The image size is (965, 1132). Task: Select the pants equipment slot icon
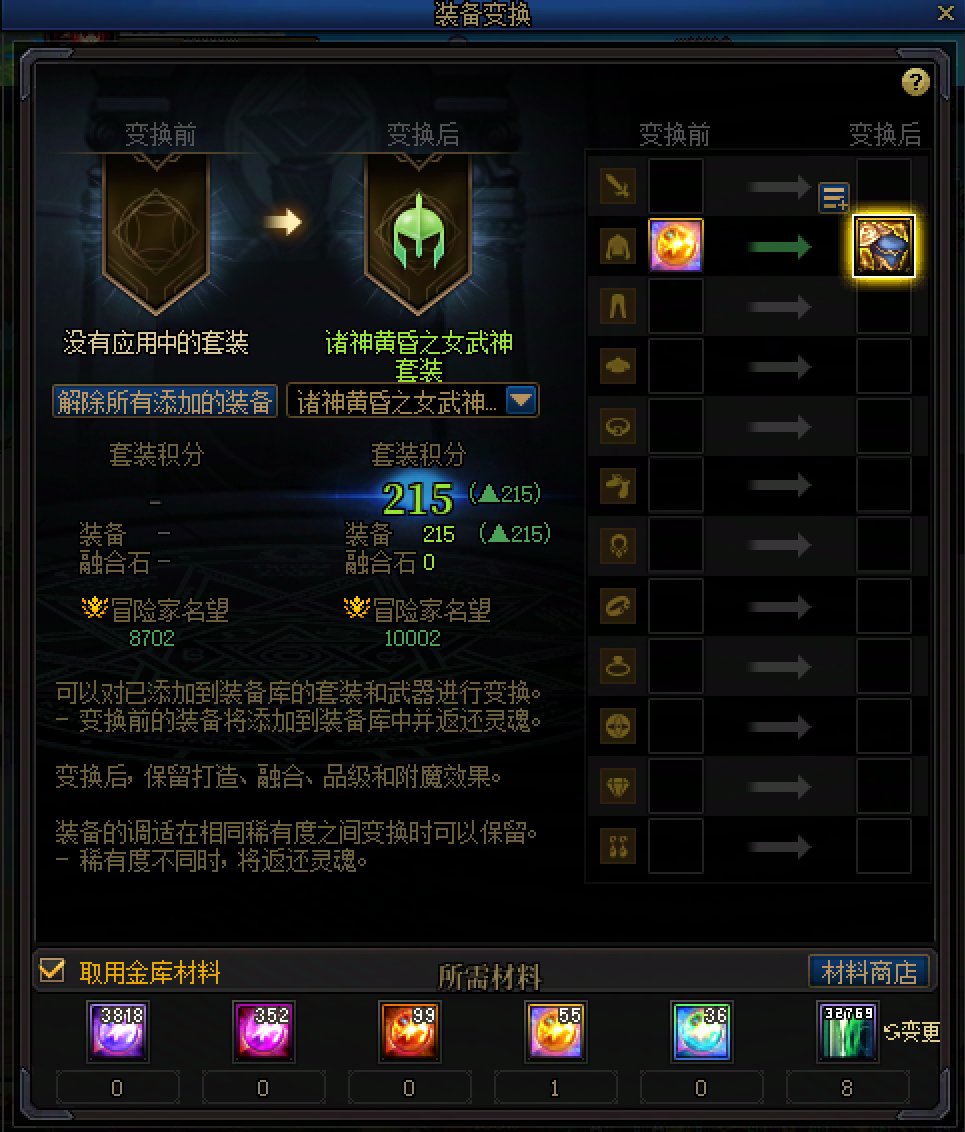pos(618,307)
